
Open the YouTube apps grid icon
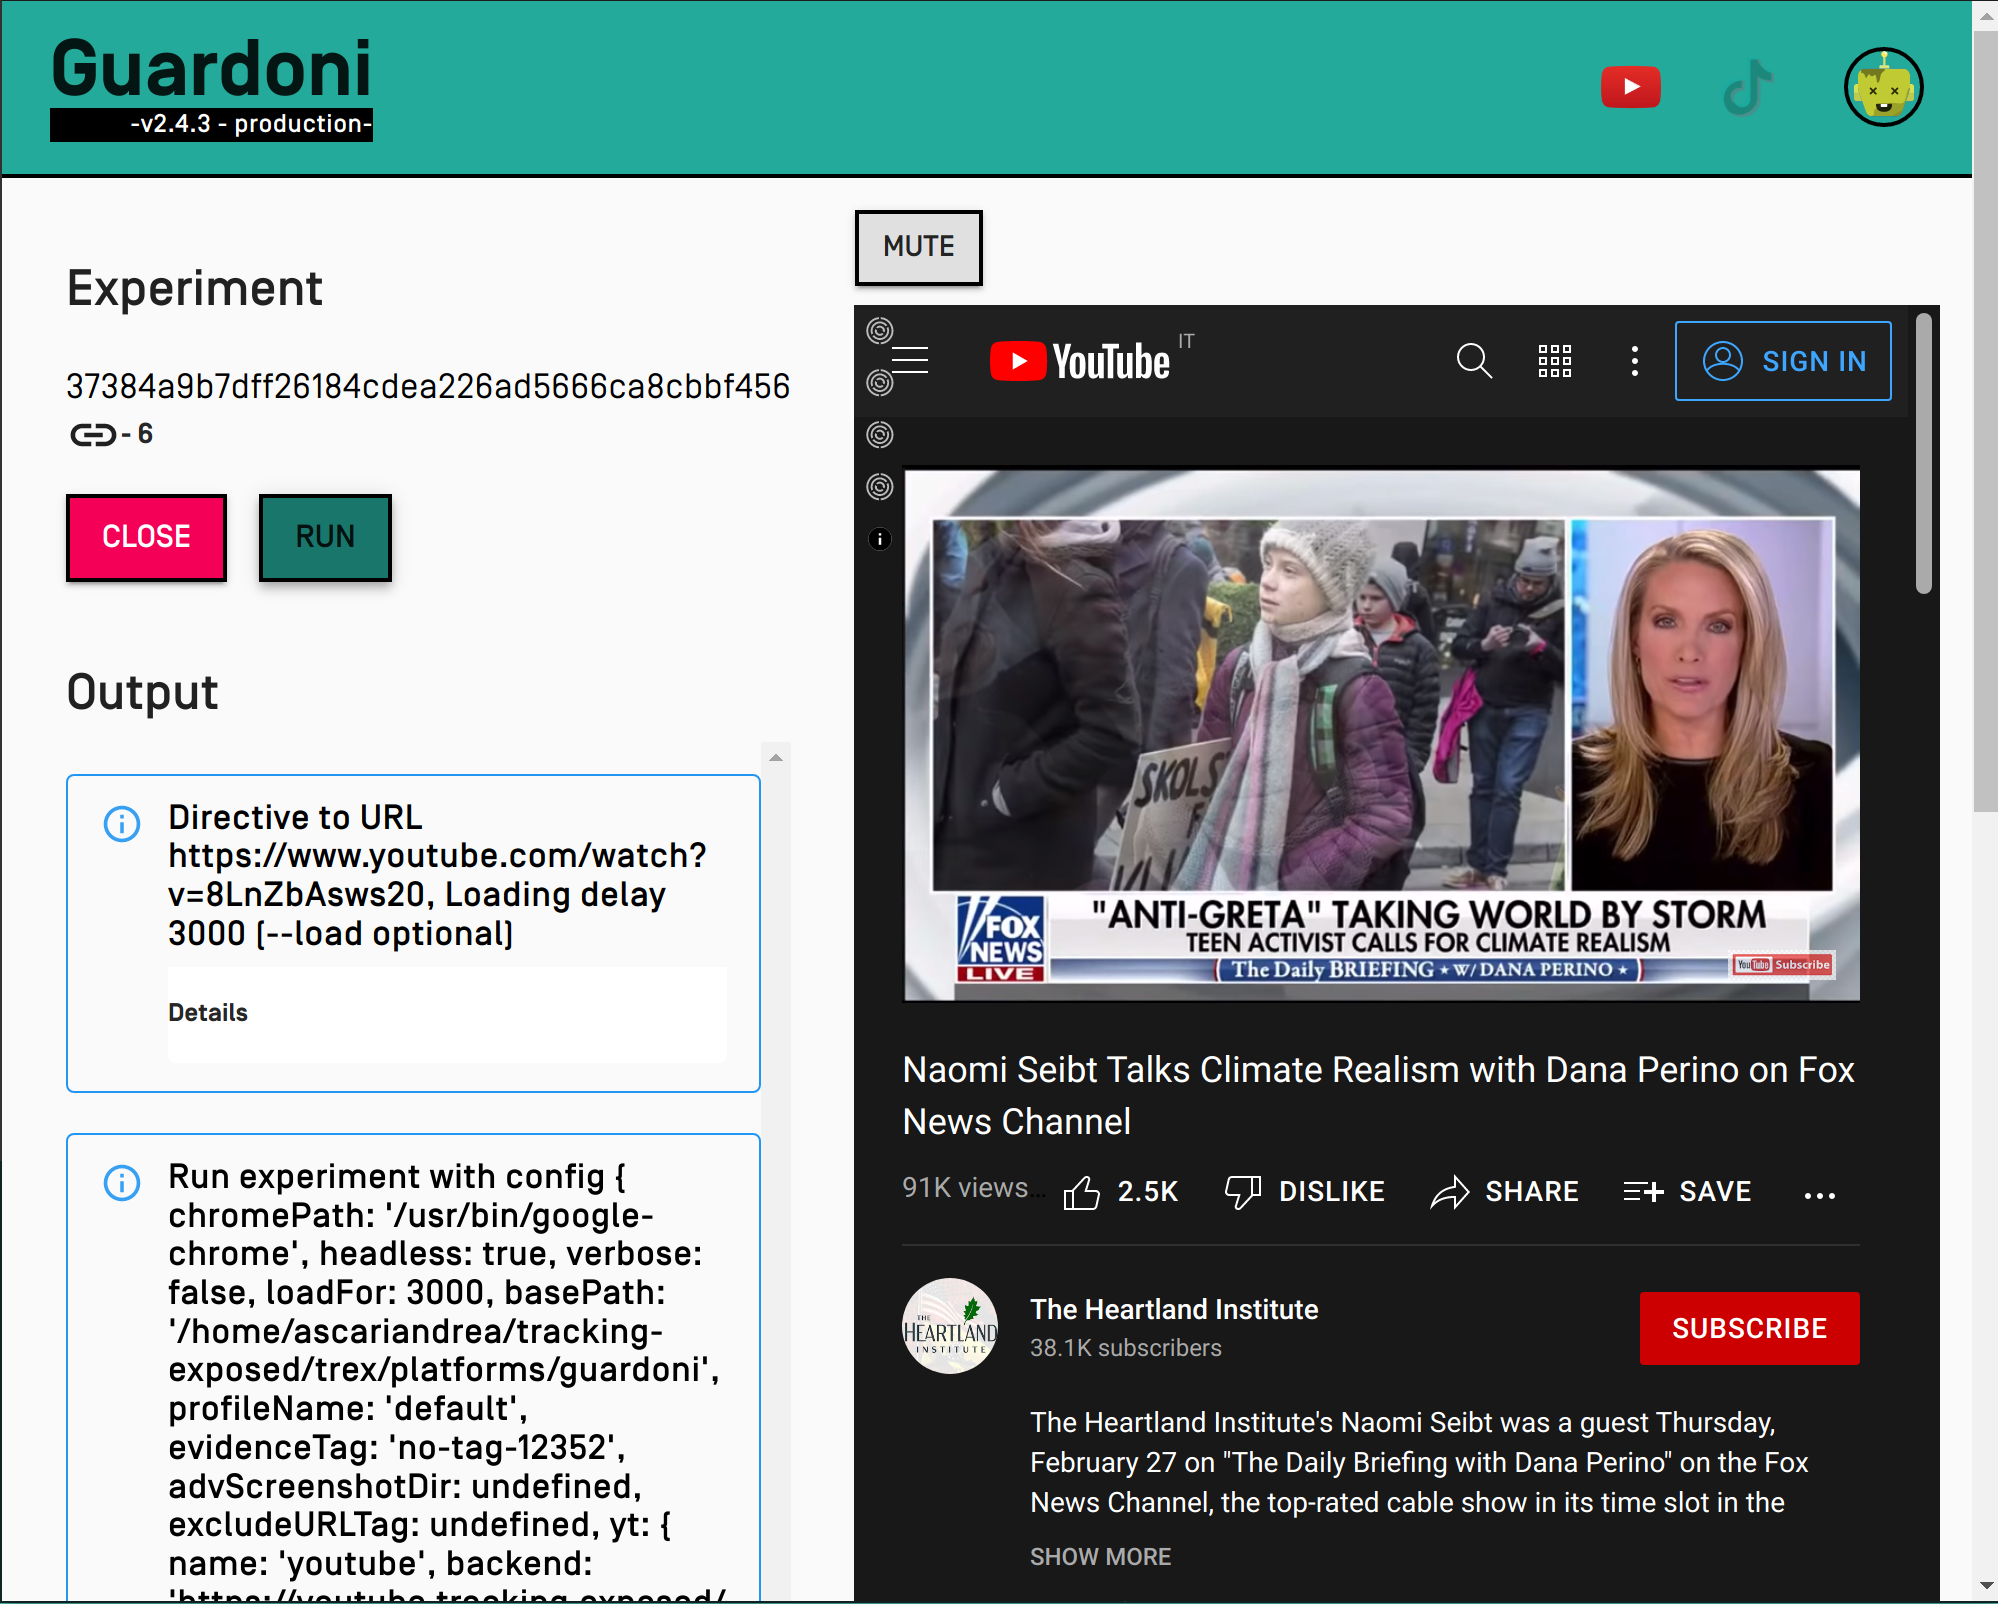(x=1554, y=361)
